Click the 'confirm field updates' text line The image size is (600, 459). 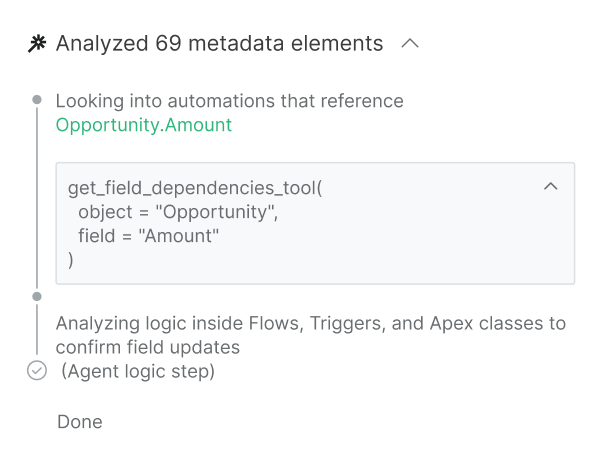(x=147, y=347)
